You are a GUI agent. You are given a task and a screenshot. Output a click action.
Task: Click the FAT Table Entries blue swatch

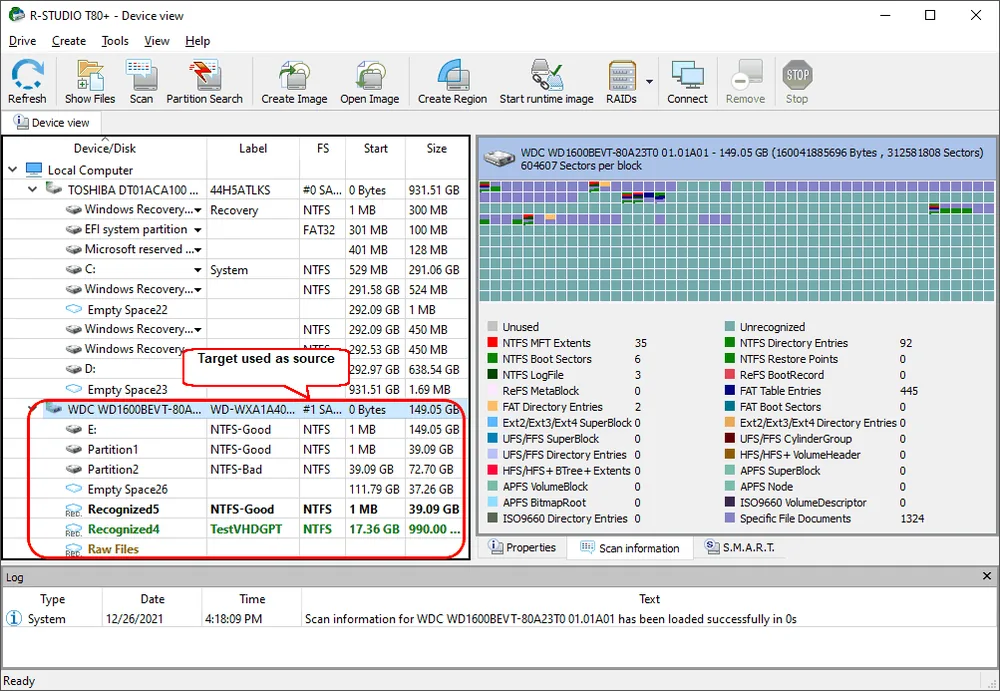pos(730,391)
